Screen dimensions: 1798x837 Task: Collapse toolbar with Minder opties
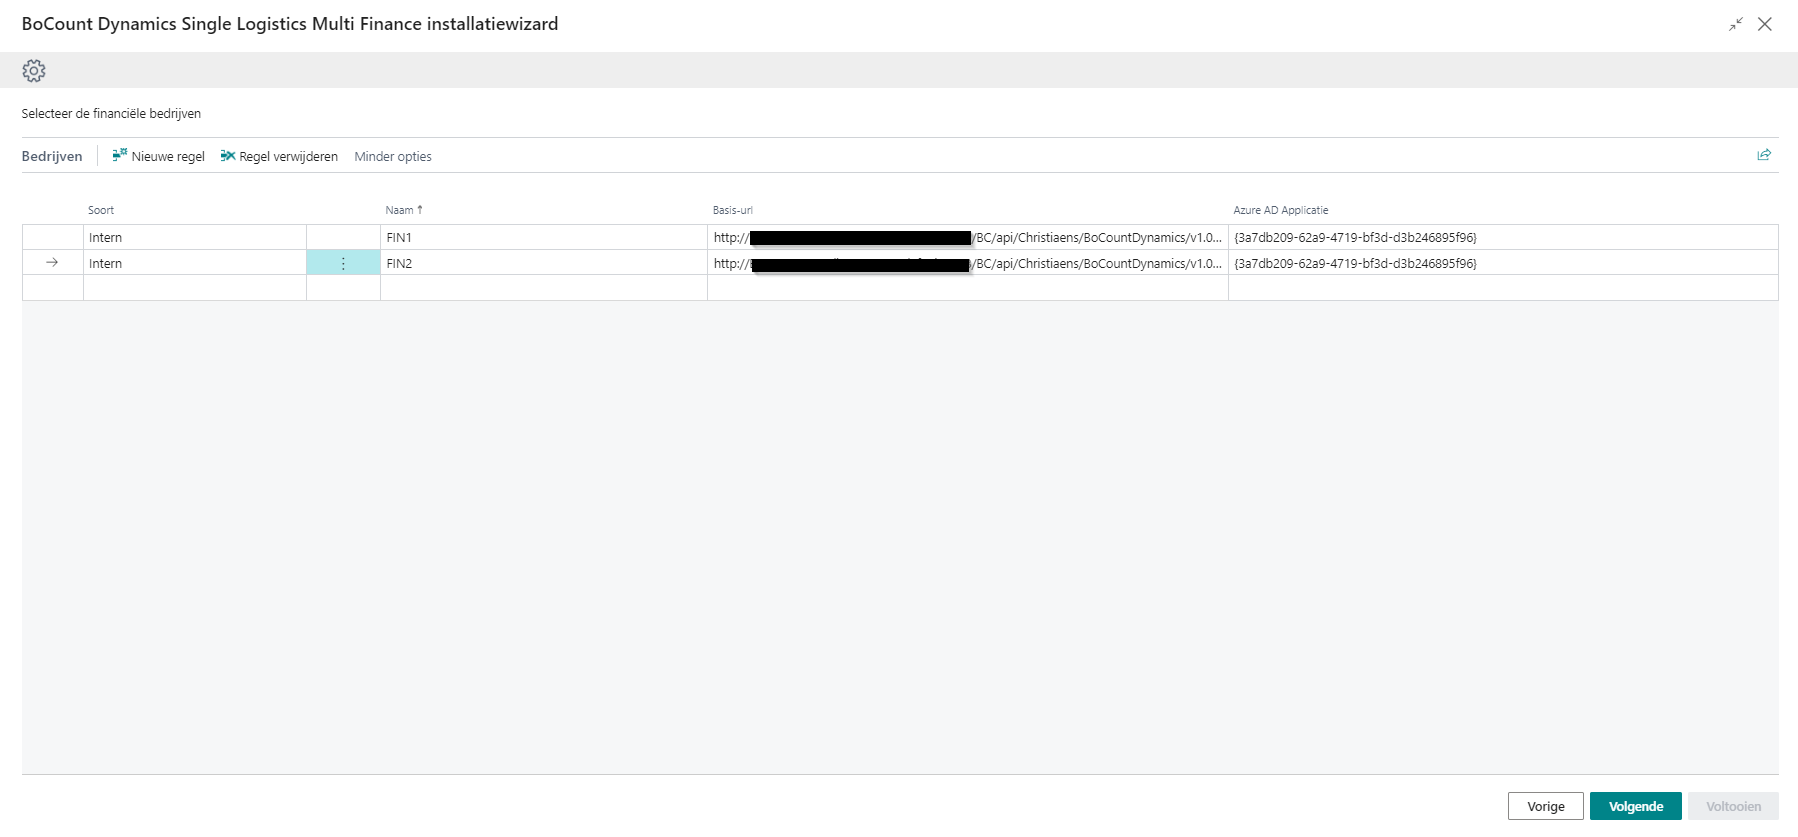pos(393,157)
